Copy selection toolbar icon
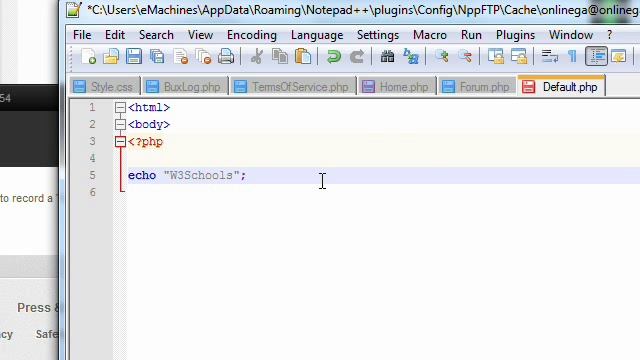 click(280, 56)
